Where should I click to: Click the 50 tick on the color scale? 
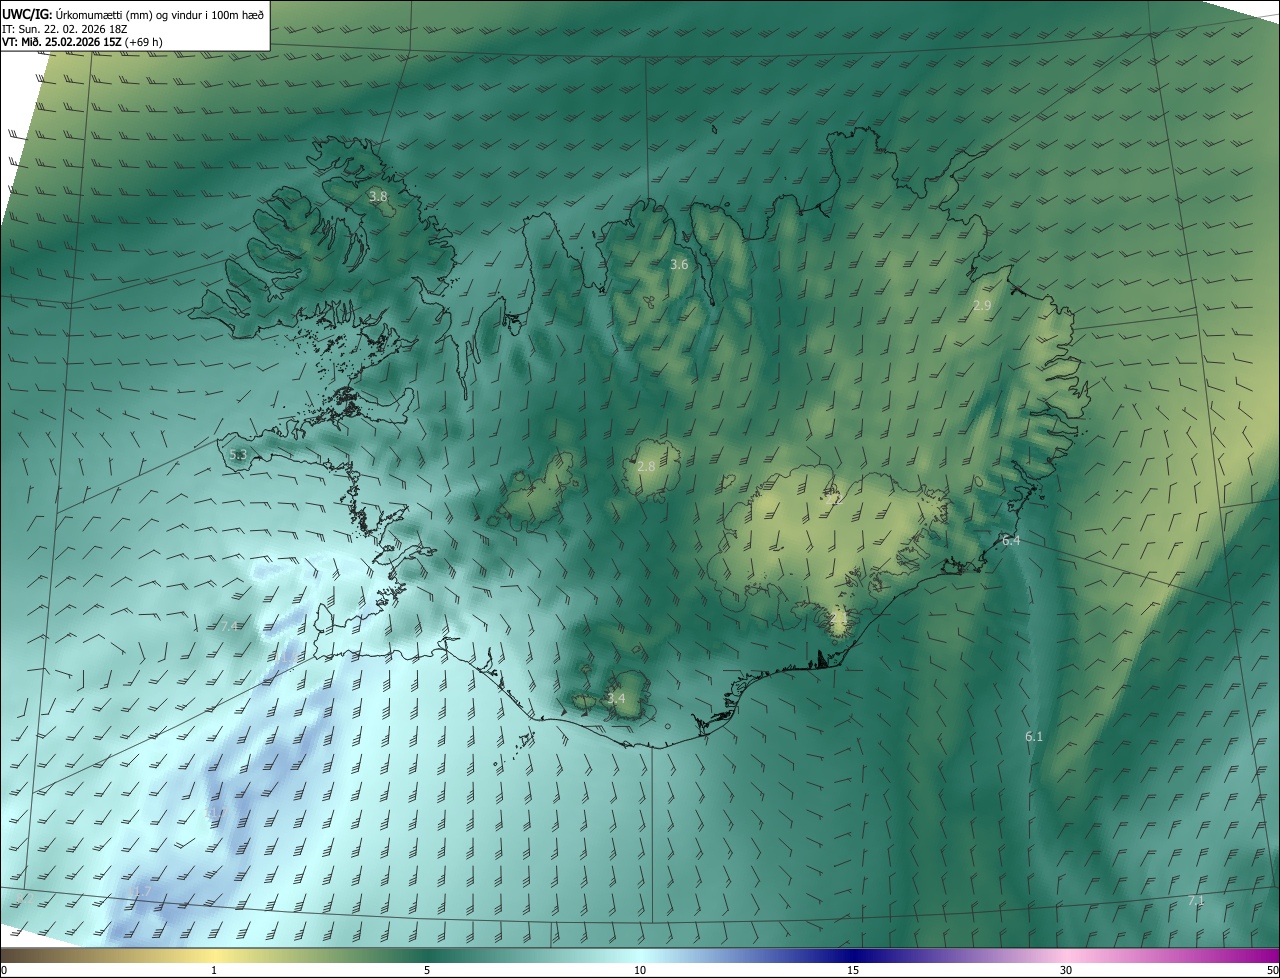coord(1272,970)
